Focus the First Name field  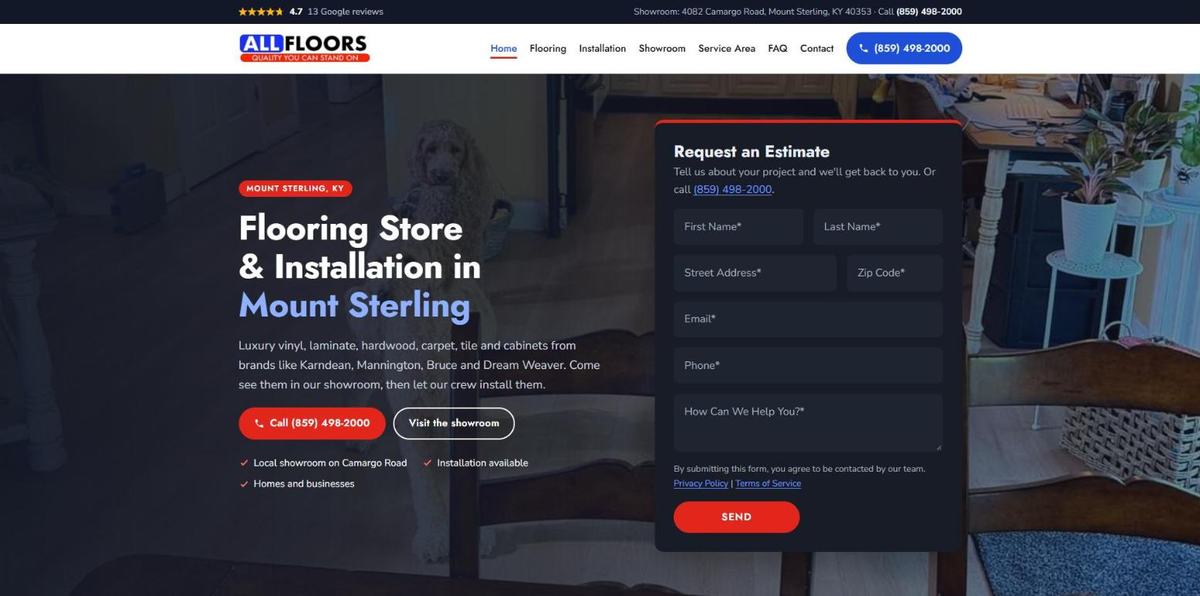coord(738,227)
